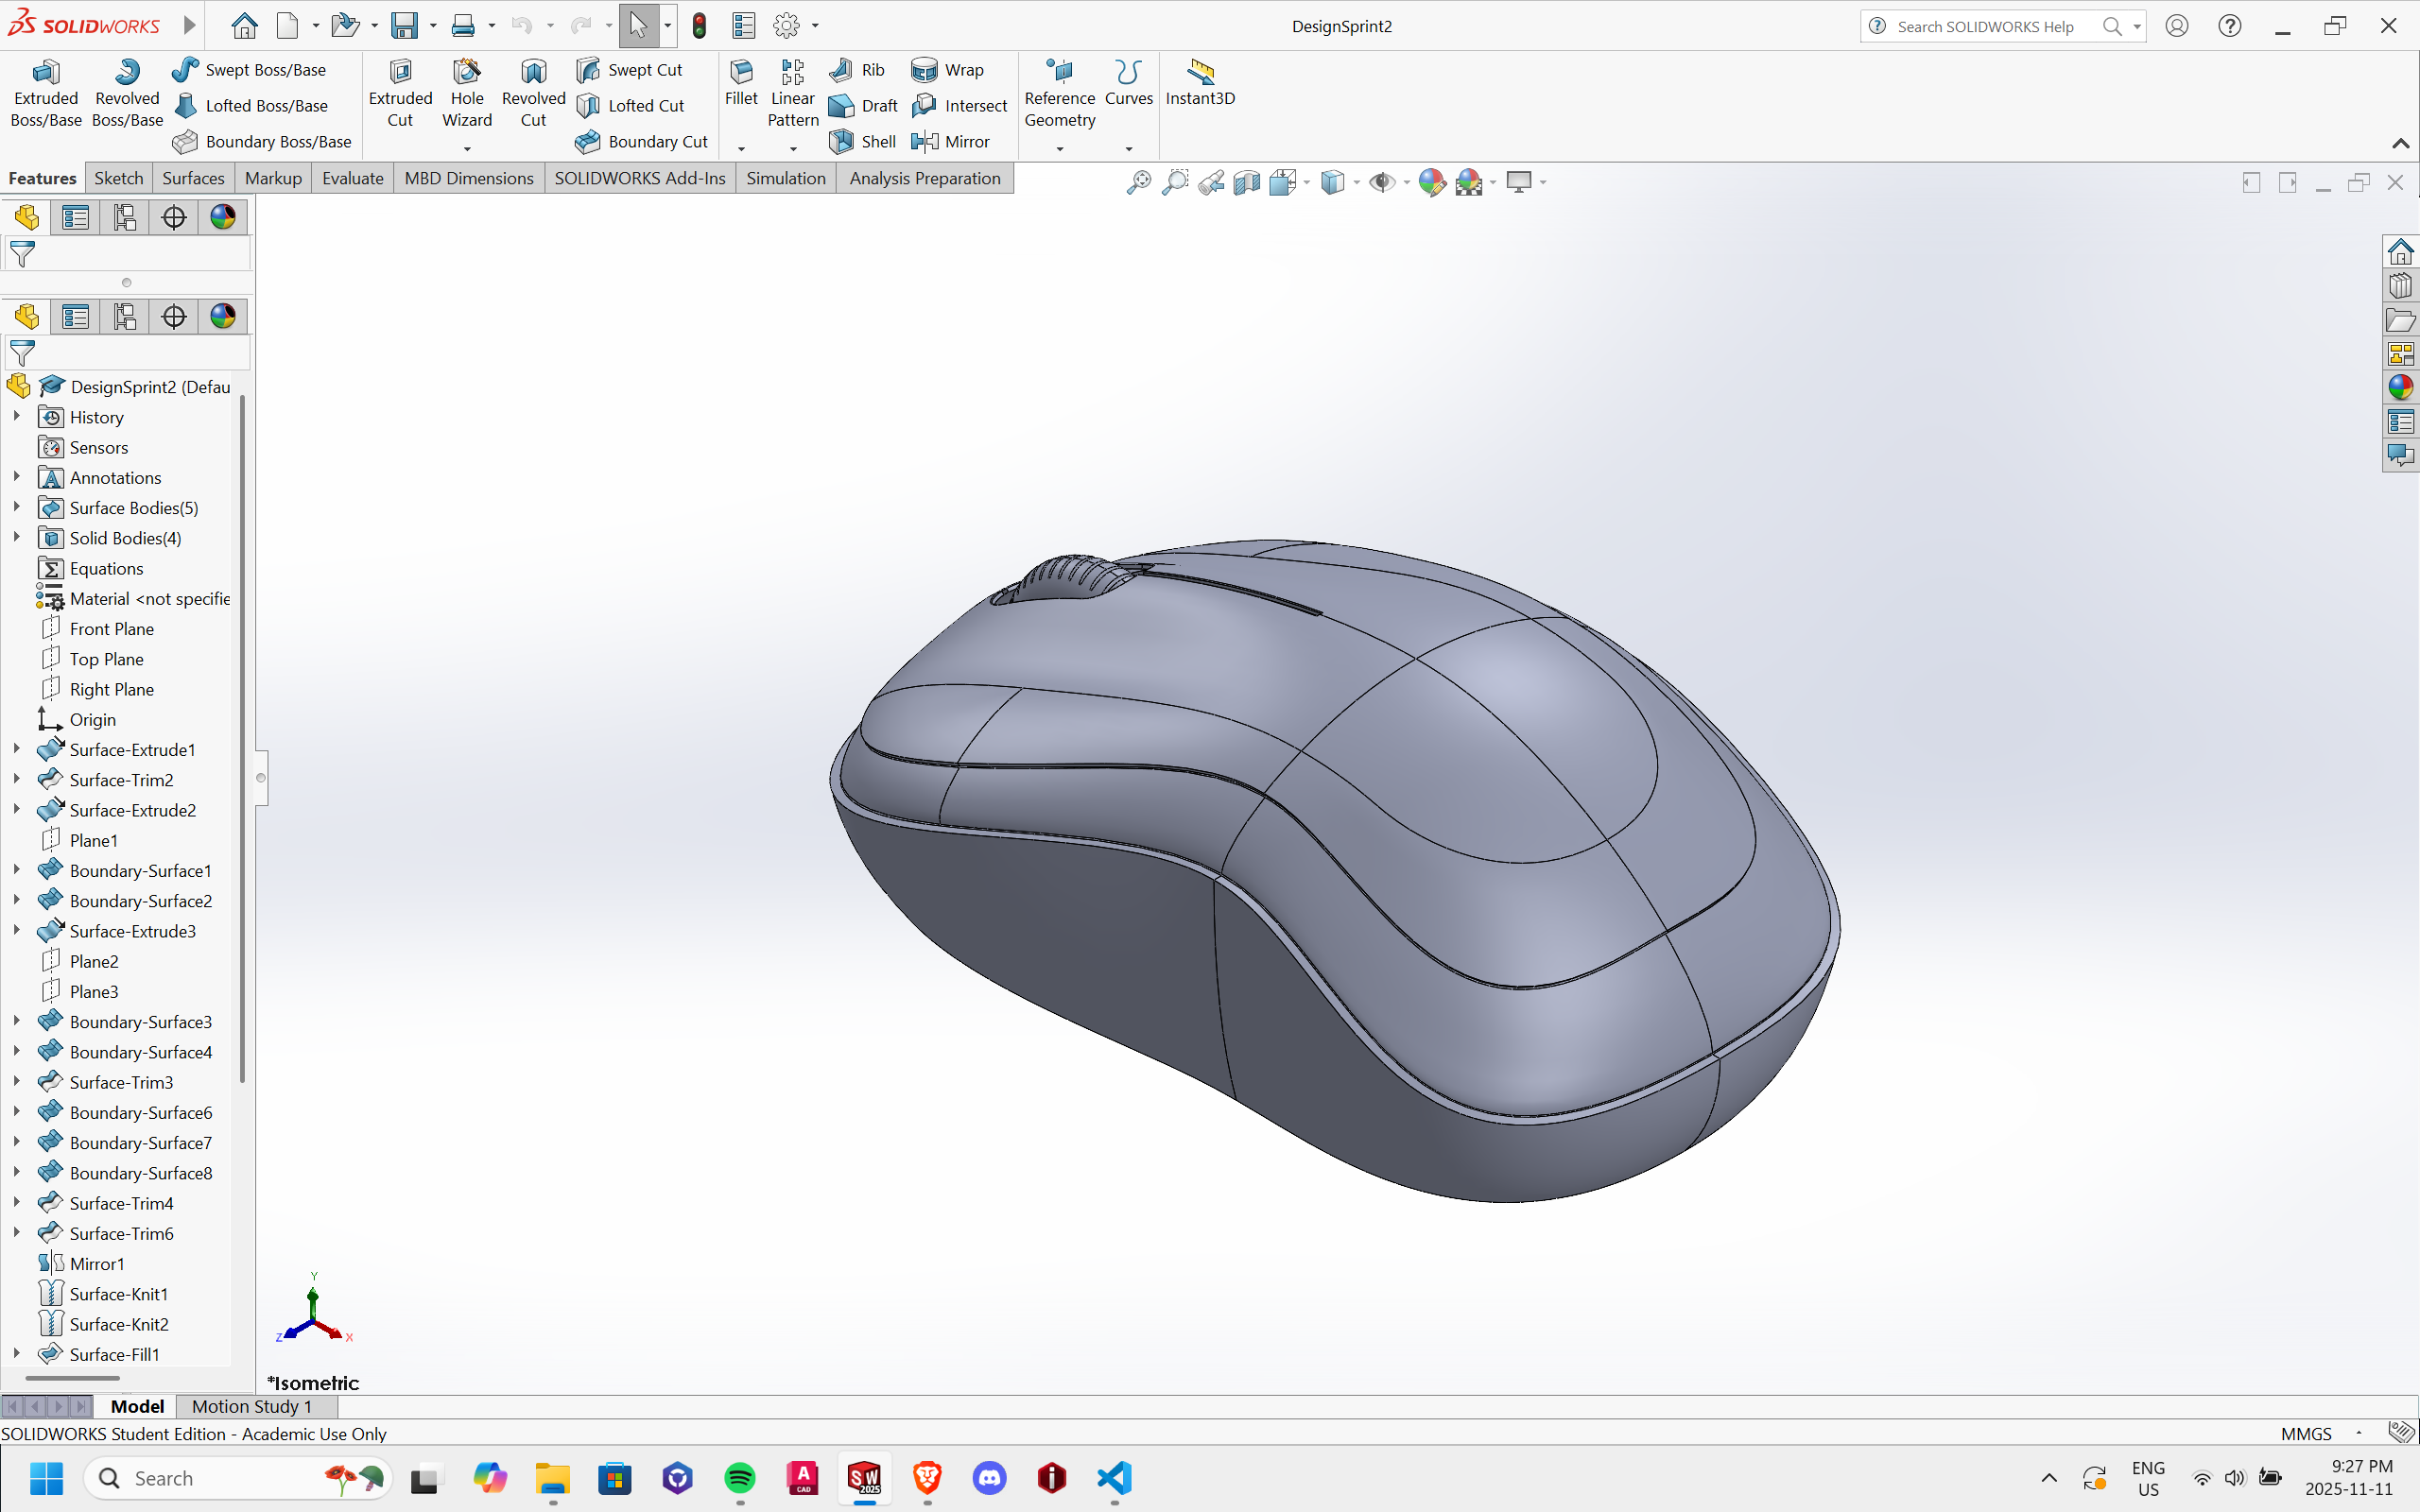Click Zoom to Fit icon
2420x1512 pixels.
tap(1138, 182)
